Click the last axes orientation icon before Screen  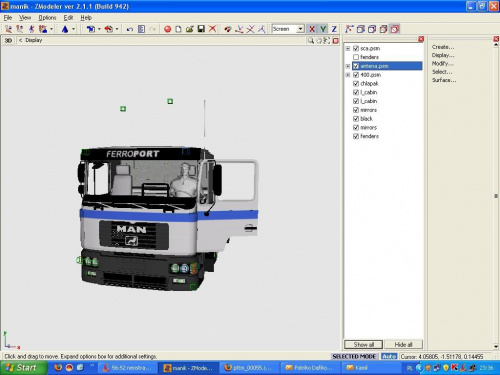[x=262, y=29]
